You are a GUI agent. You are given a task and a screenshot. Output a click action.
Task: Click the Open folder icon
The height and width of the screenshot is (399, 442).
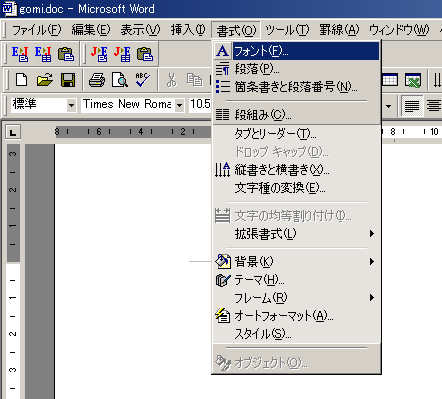[45, 80]
